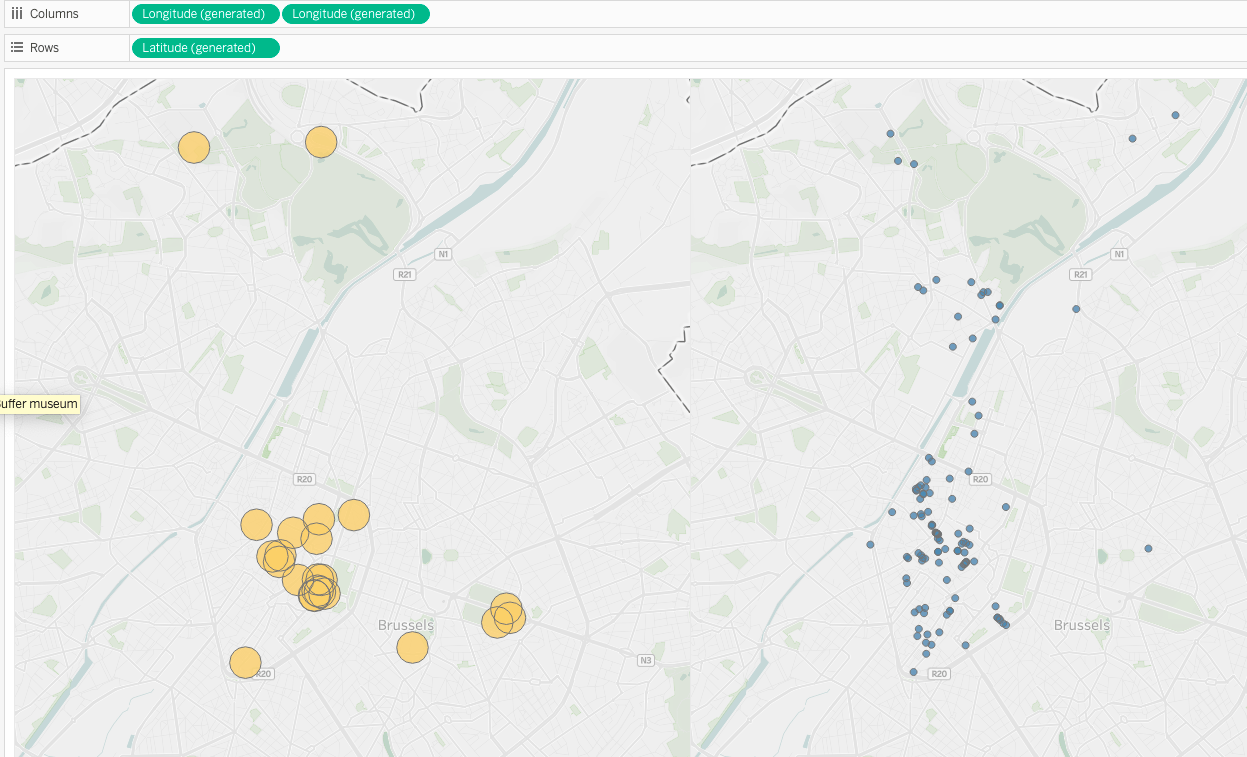Click the R20 road shield on right map
The width and height of the screenshot is (1247, 757).
pyautogui.click(x=978, y=478)
